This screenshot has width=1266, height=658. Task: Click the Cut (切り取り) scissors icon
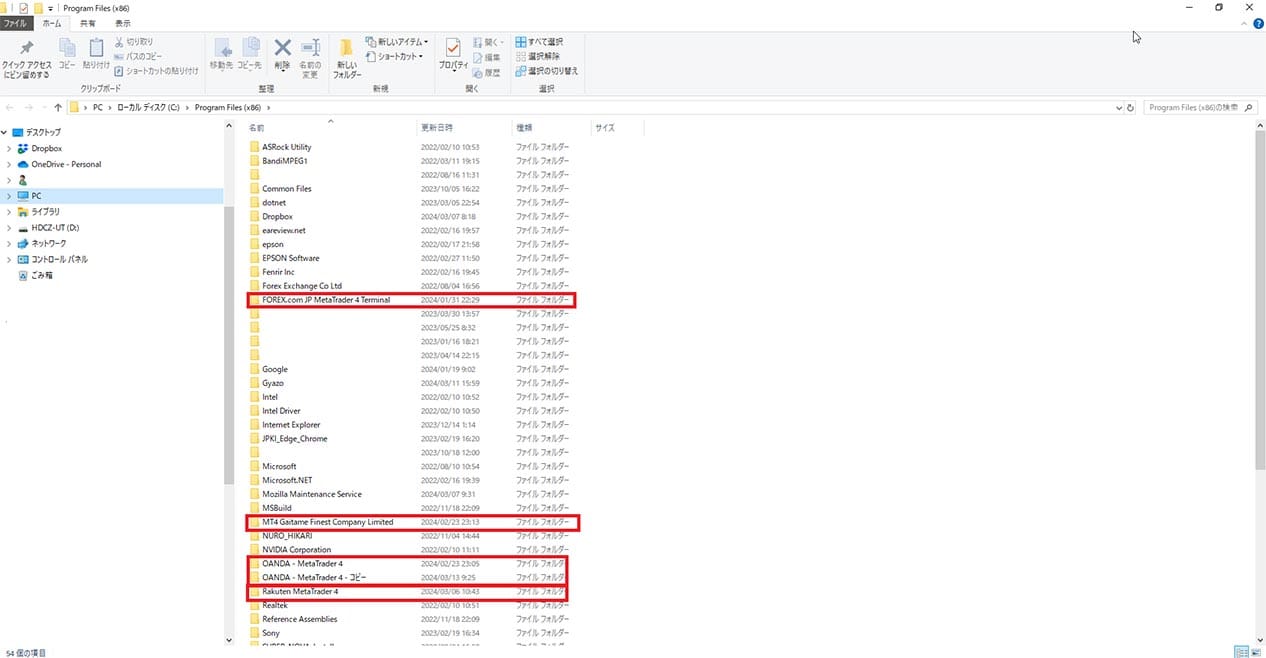119,42
